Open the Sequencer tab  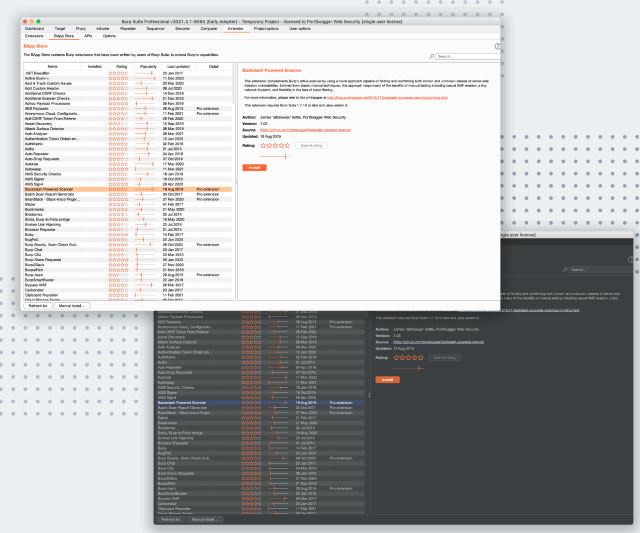tap(156, 29)
